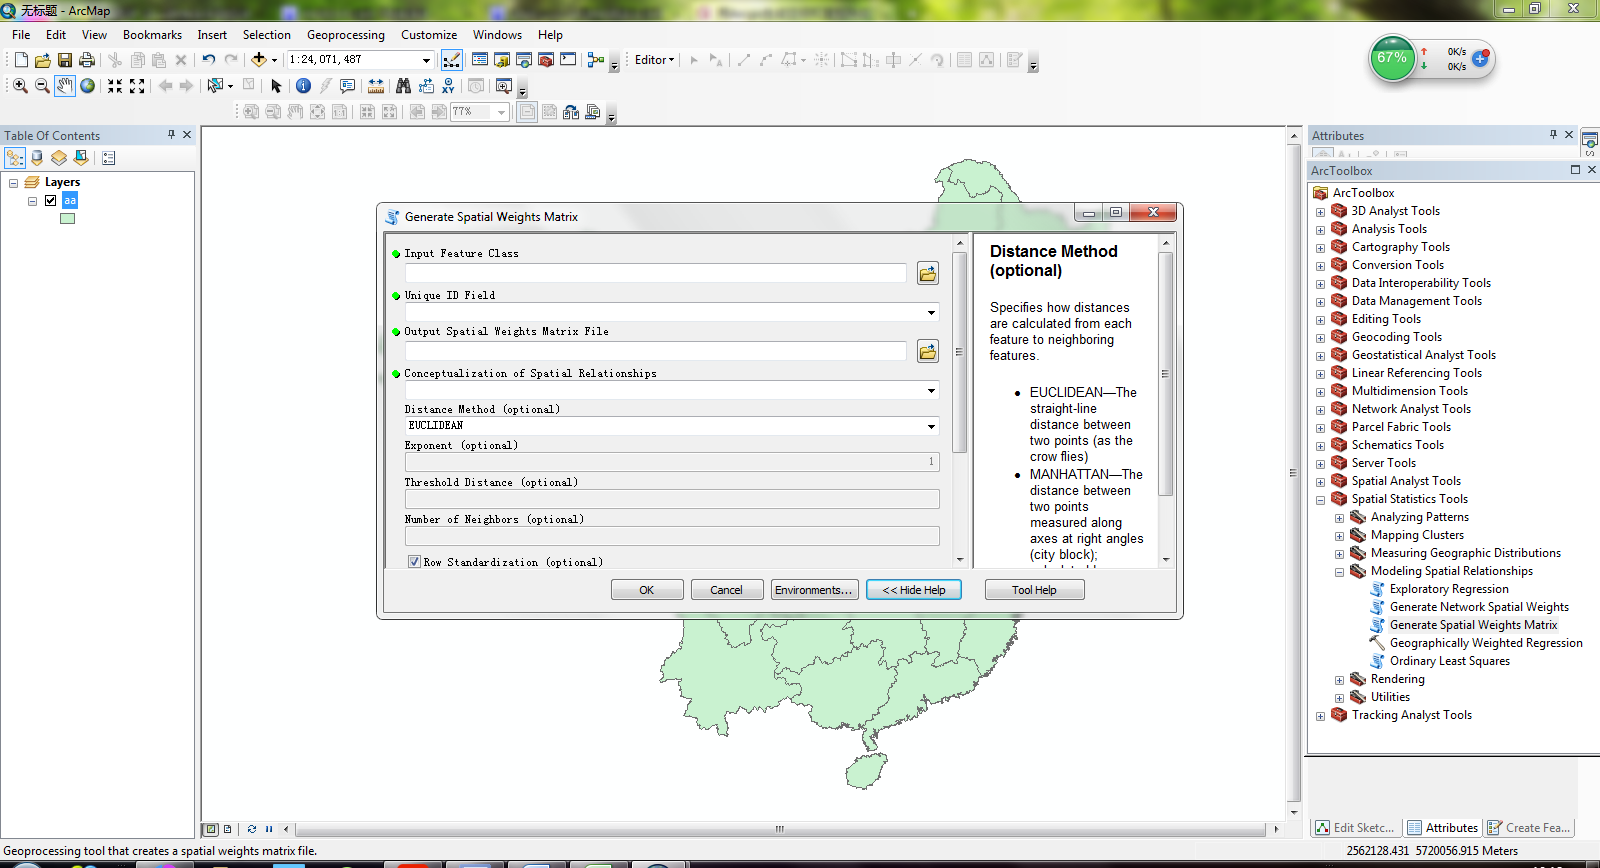Browse for the Input Feature Class

pyautogui.click(x=928, y=273)
